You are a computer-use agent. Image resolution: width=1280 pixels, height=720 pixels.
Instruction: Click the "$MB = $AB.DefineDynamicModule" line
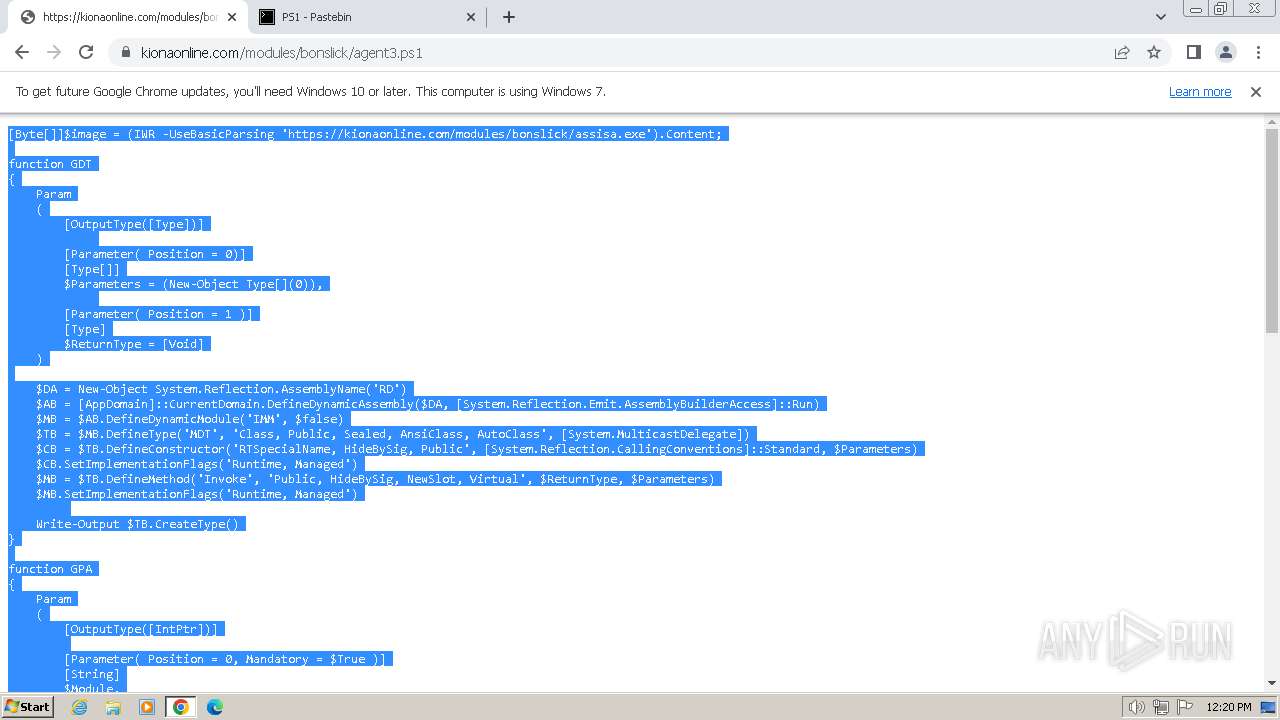[190, 419]
